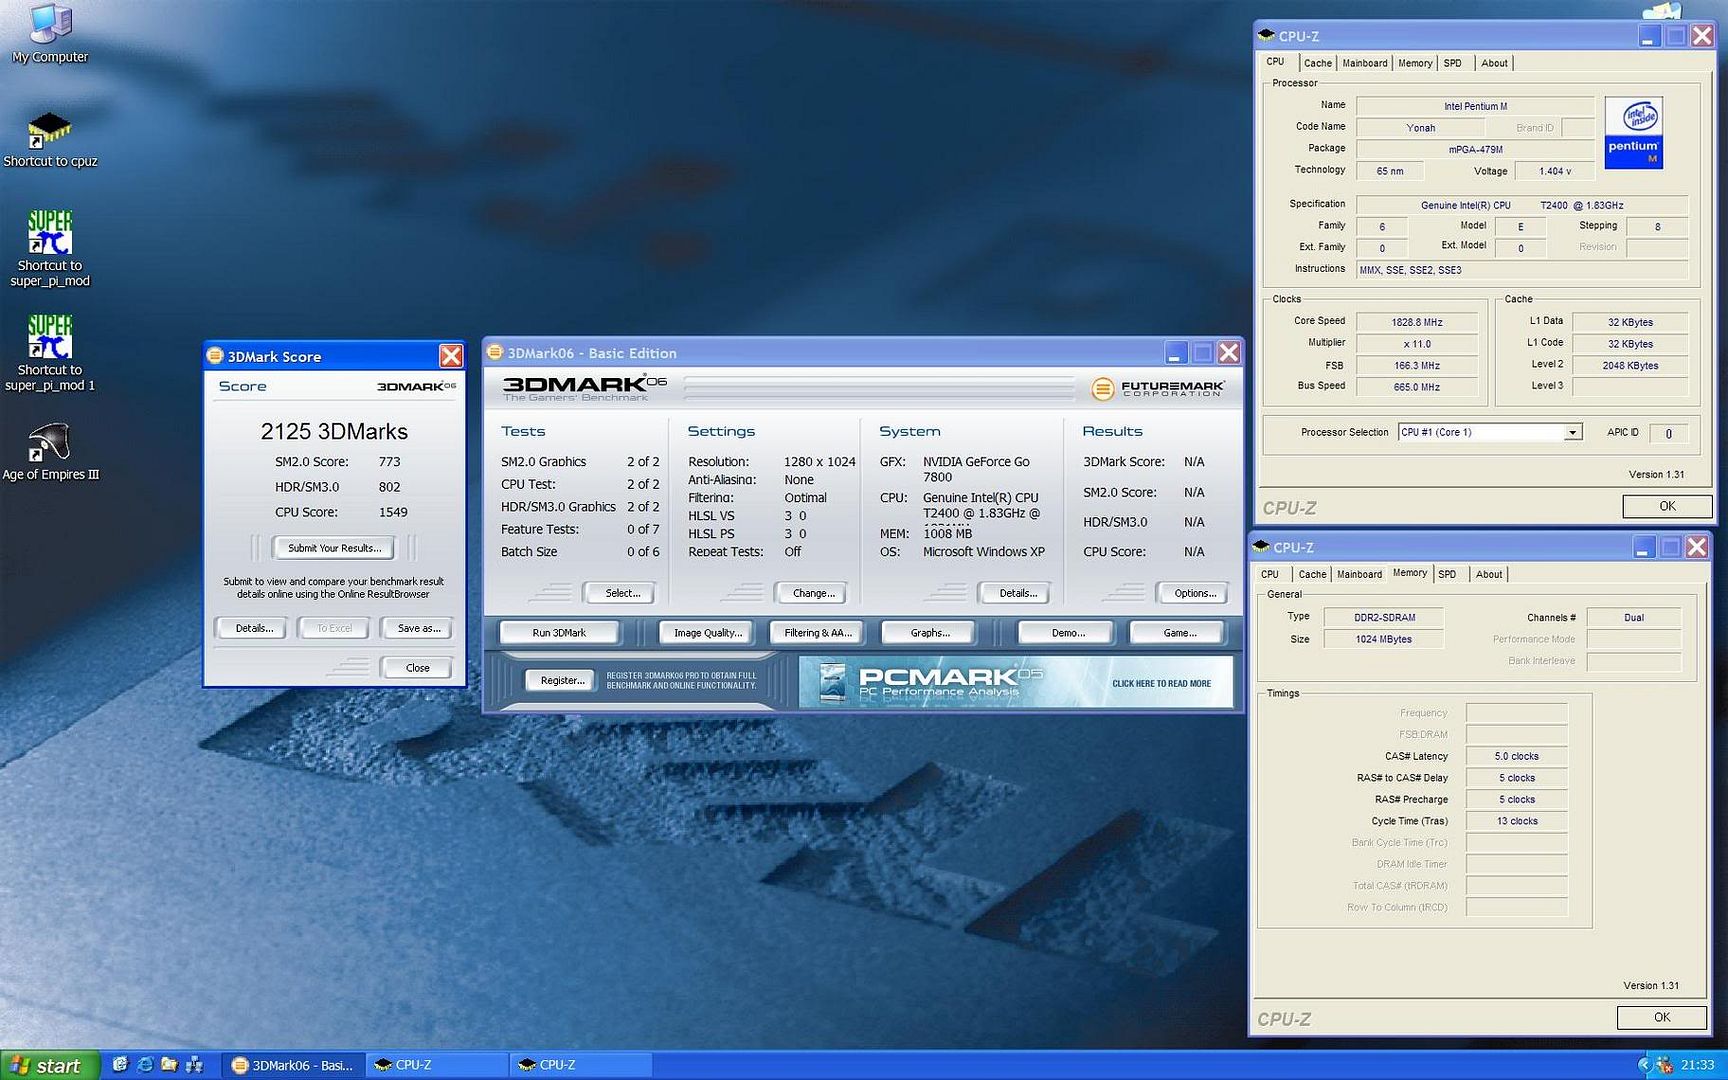Open the Processor Selection dropdown
Screen dimensions: 1728x1080
point(1573,432)
